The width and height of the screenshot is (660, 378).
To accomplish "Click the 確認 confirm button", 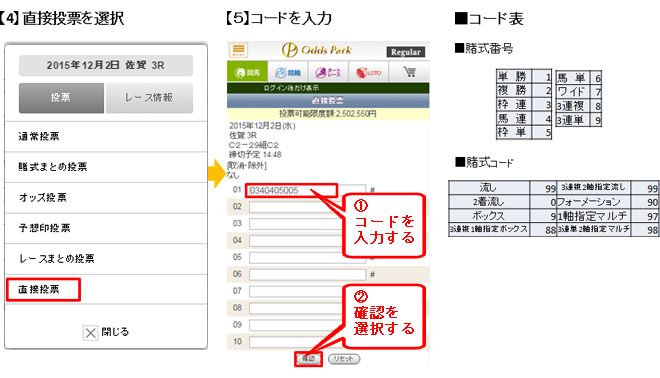I will [309, 359].
